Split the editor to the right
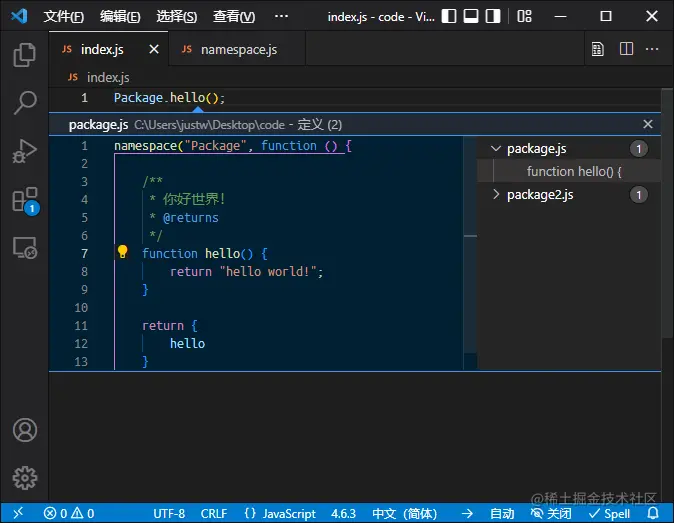Viewport: 674px width, 523px height. click(x=626, y=49)
